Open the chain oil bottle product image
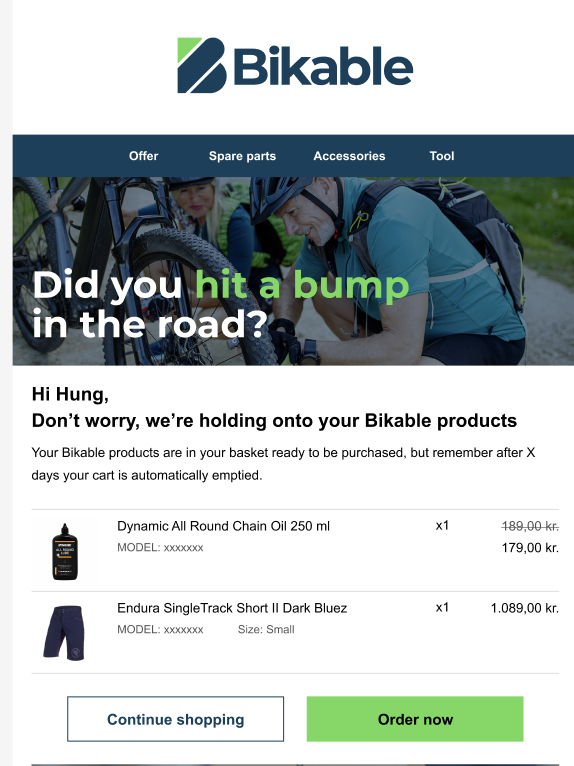Screen dimensions: 574x766 point(65,551)
